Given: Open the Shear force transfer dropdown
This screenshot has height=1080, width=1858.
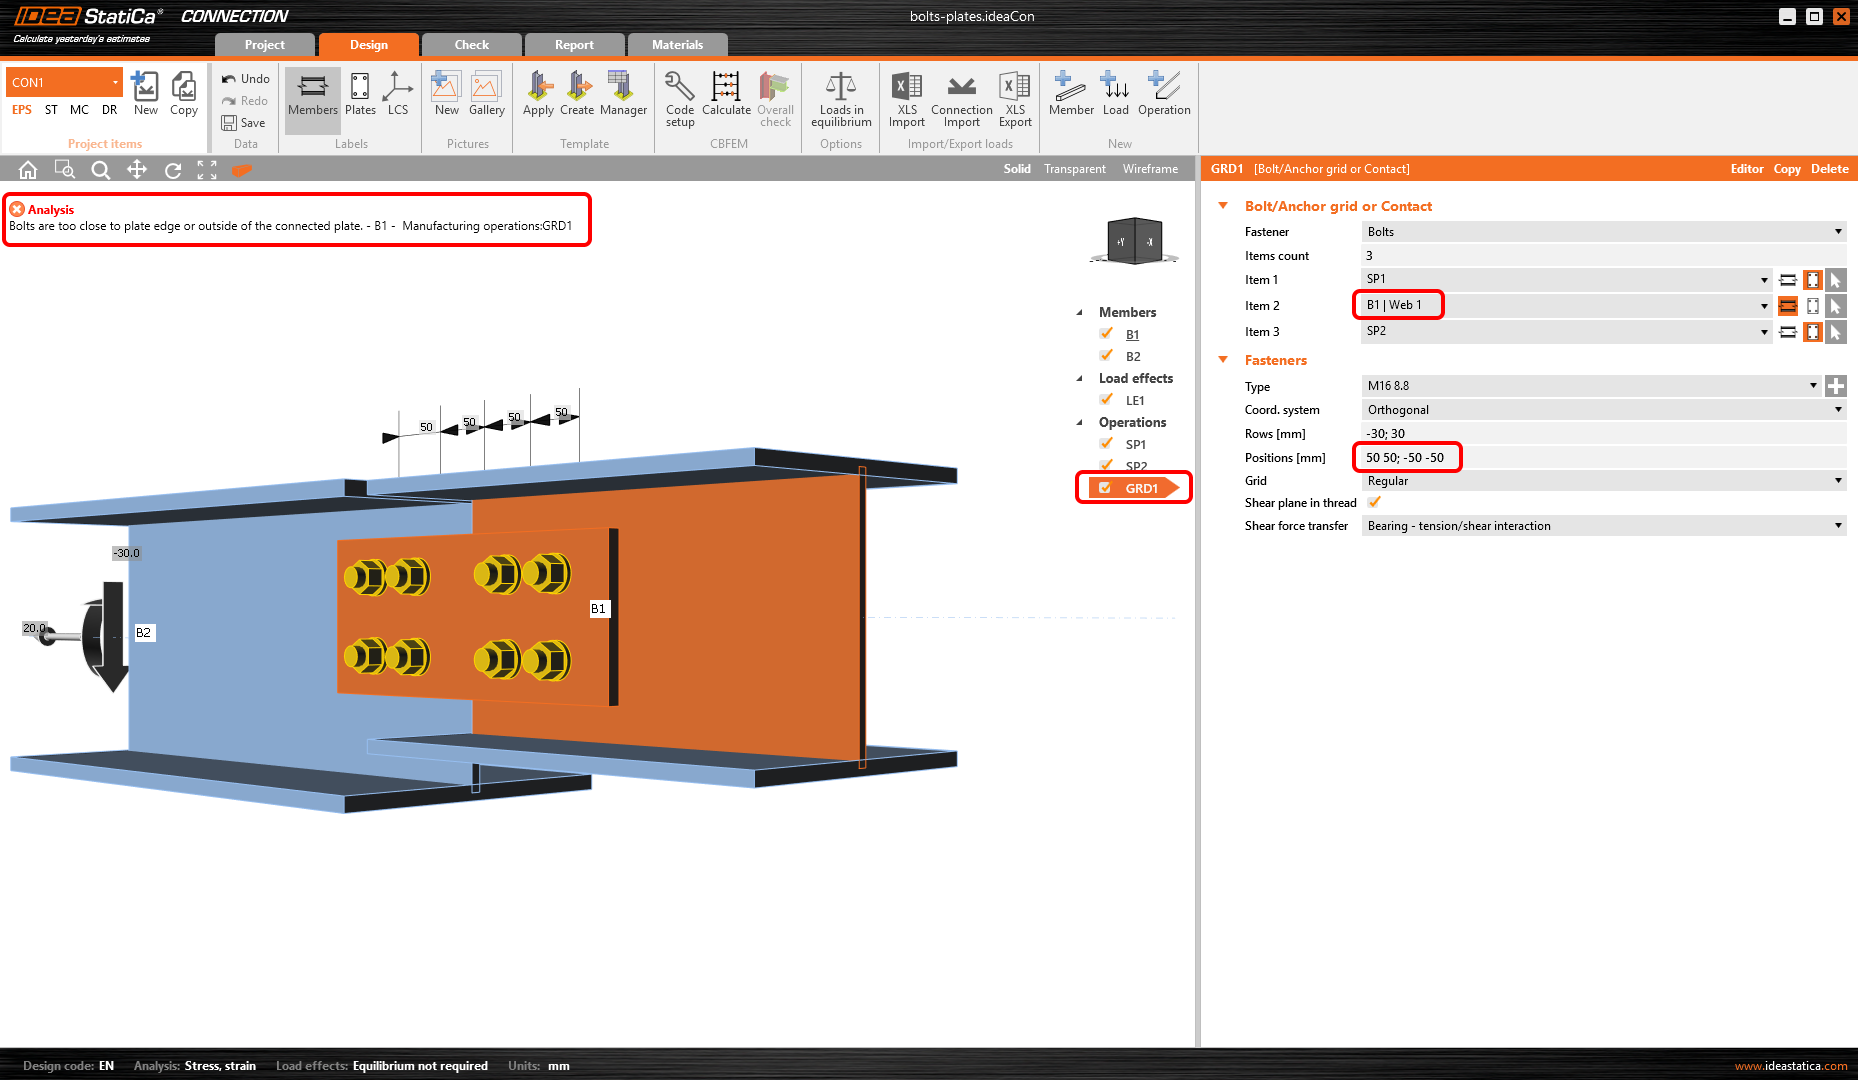Looking at the screenshot, I should coord(1603,526).
